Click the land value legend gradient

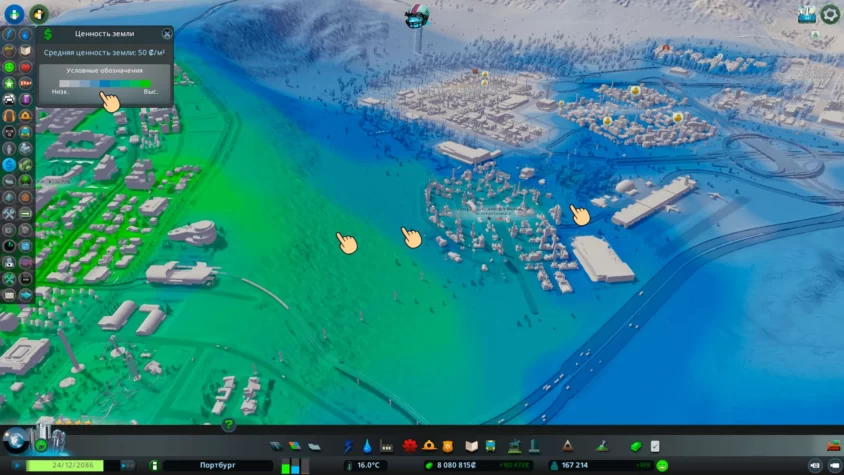pyautogui.click(x=104, y=83)
